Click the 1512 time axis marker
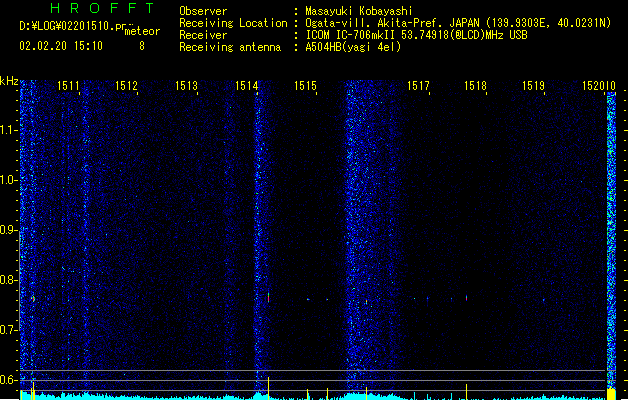The height and width of the screenshot is (400, 629). pos(126,86)
